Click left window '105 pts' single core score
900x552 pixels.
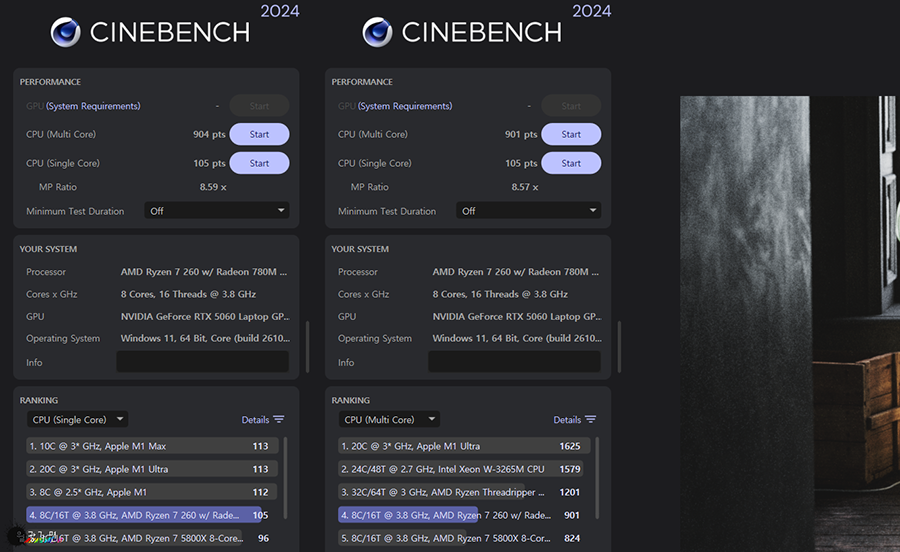point(209,163)
